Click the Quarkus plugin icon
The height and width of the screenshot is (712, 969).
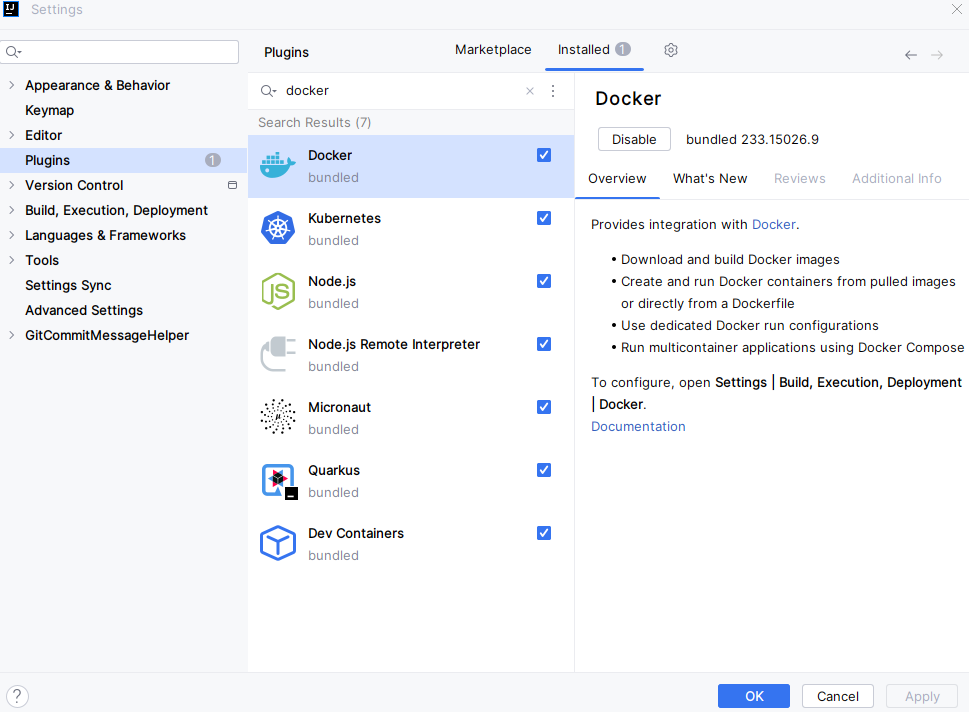tap(278, 480)
